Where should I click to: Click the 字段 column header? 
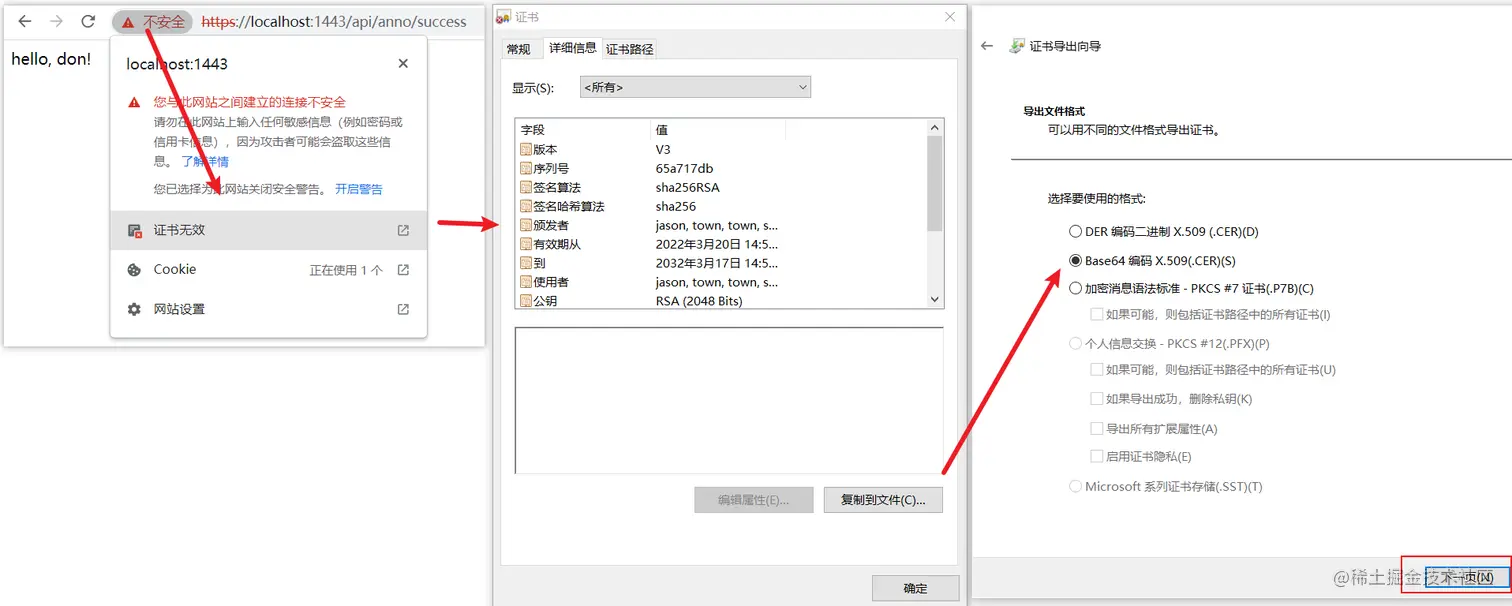tap(583, 130)
